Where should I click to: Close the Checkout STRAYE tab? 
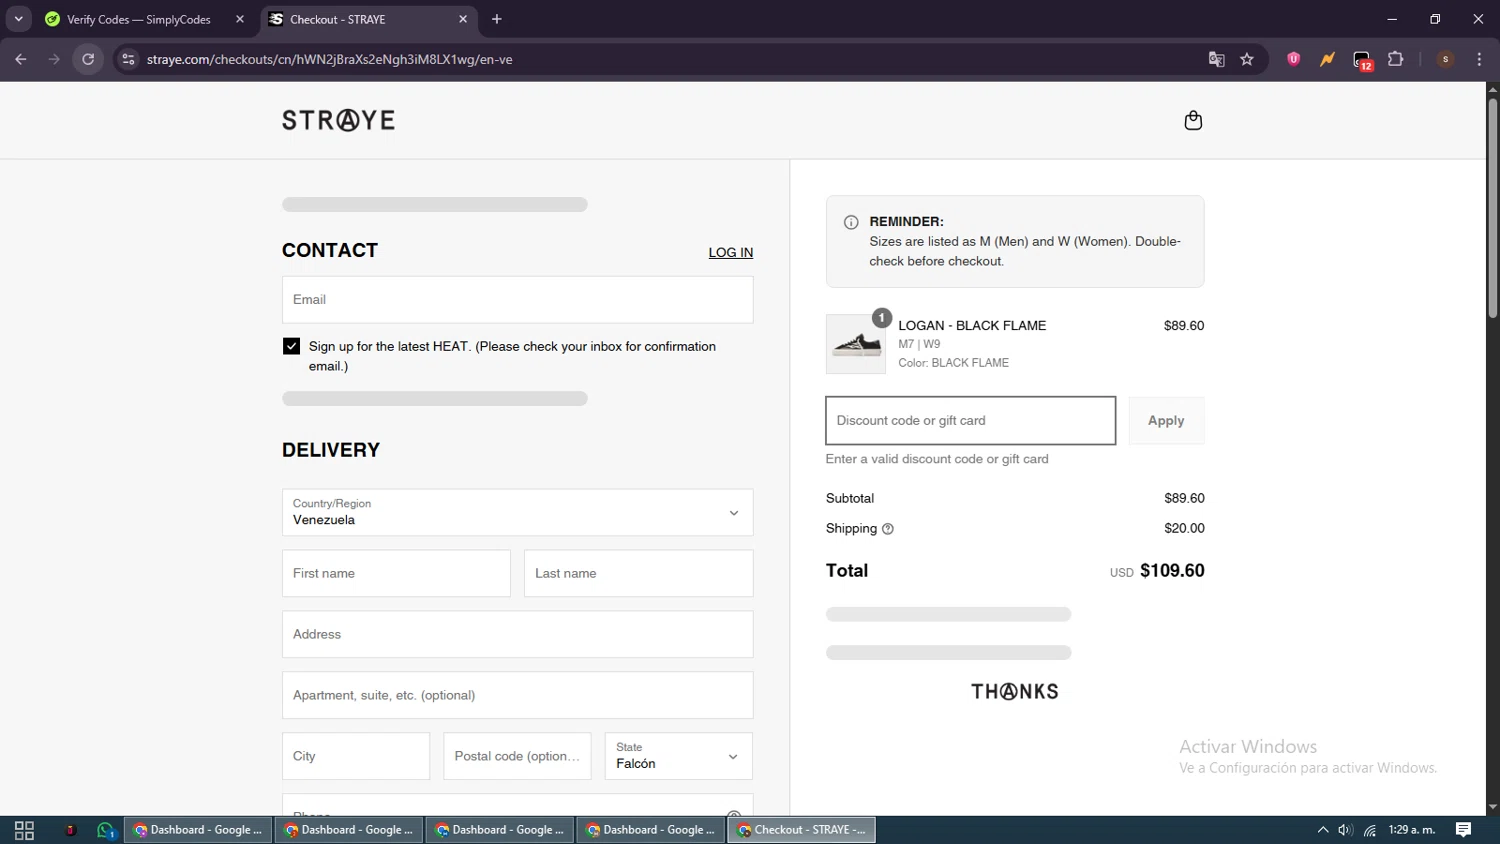463,19
